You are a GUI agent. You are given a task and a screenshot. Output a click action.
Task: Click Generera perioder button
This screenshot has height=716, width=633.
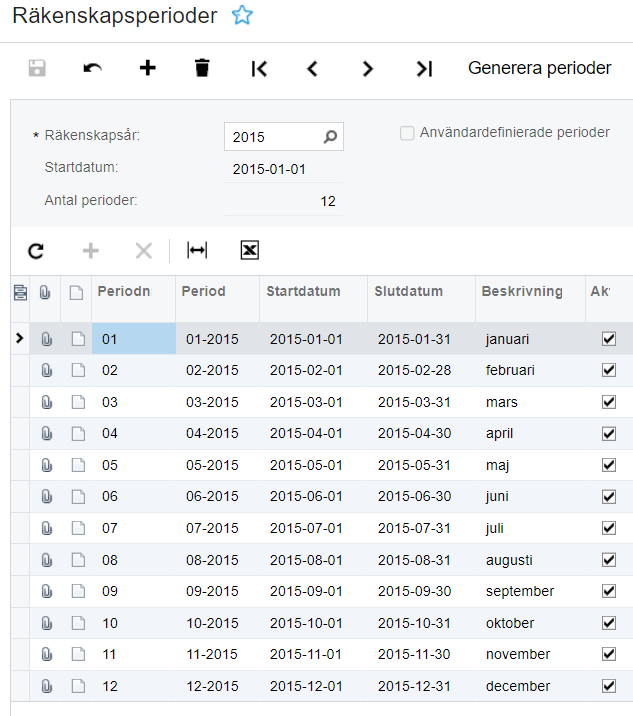point(539,68)
